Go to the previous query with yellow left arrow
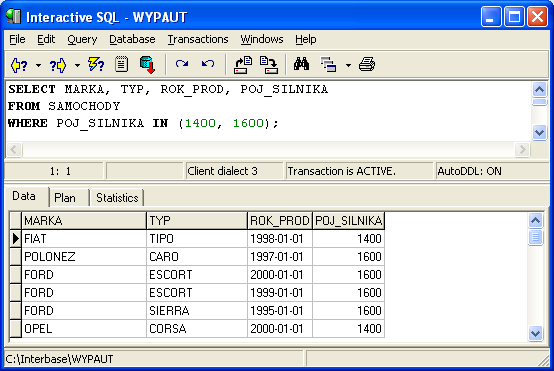Viewport: 554px width, 371px height. tap(19, 65)
